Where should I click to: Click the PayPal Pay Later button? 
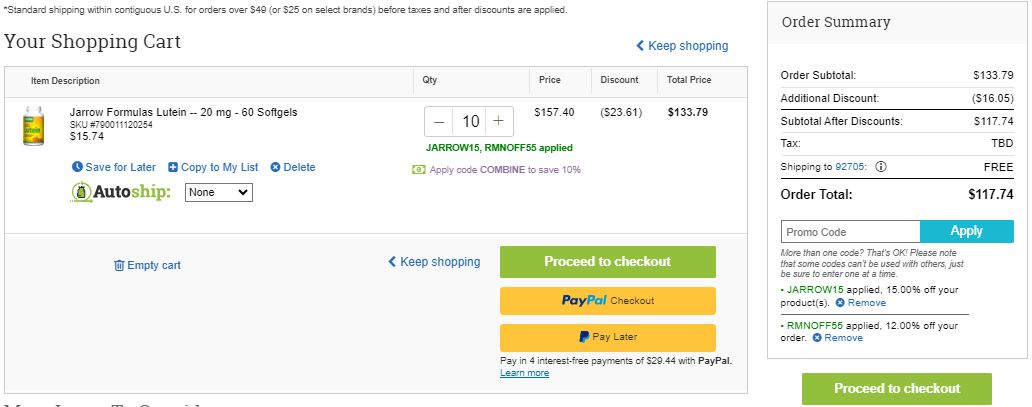[x=607, y=337]
